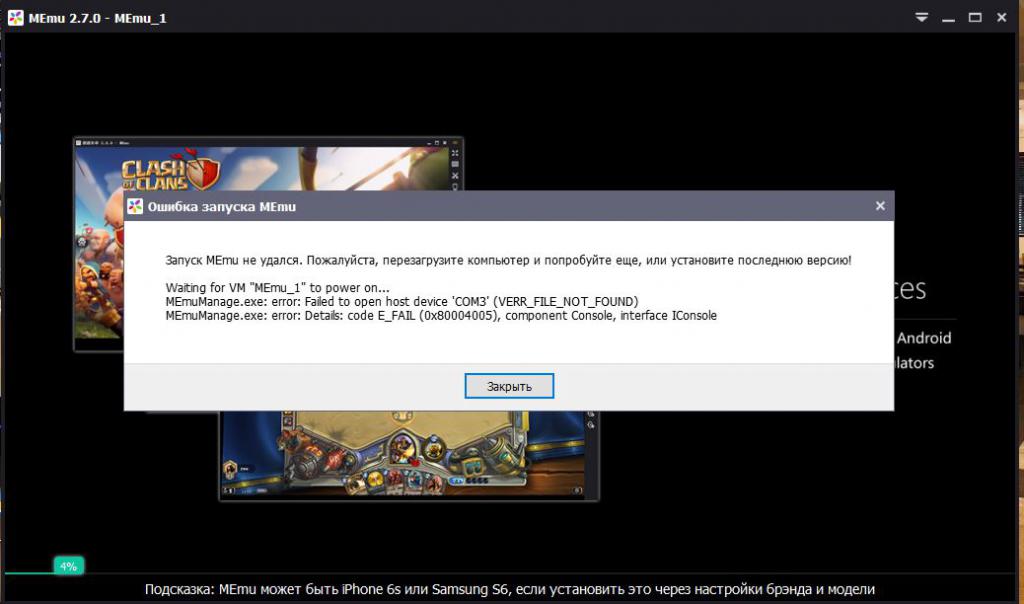
Task: Click the E_FAIL 0x80004005 error details line
Action: tap(440, 315)
